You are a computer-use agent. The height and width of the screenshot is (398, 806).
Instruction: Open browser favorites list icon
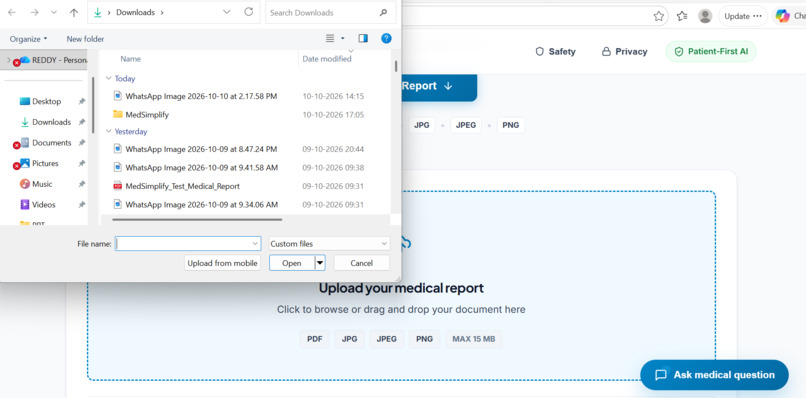(x=682, y=16)
